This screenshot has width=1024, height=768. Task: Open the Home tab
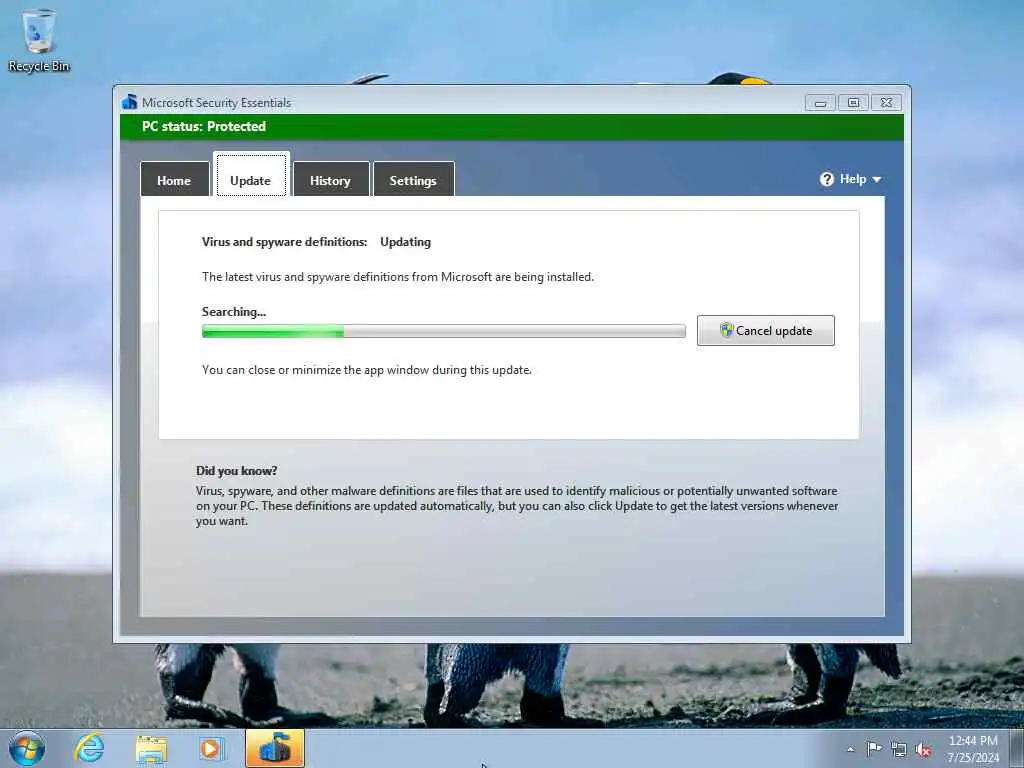[x=174, y=180]
